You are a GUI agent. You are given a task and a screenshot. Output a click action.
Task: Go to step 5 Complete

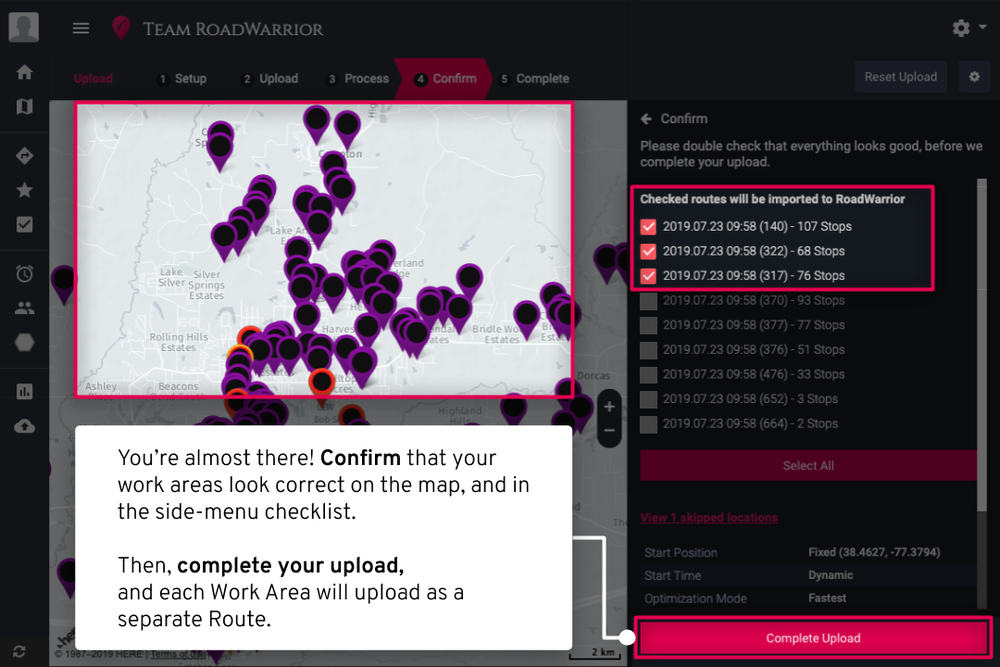tap(534, 78)
